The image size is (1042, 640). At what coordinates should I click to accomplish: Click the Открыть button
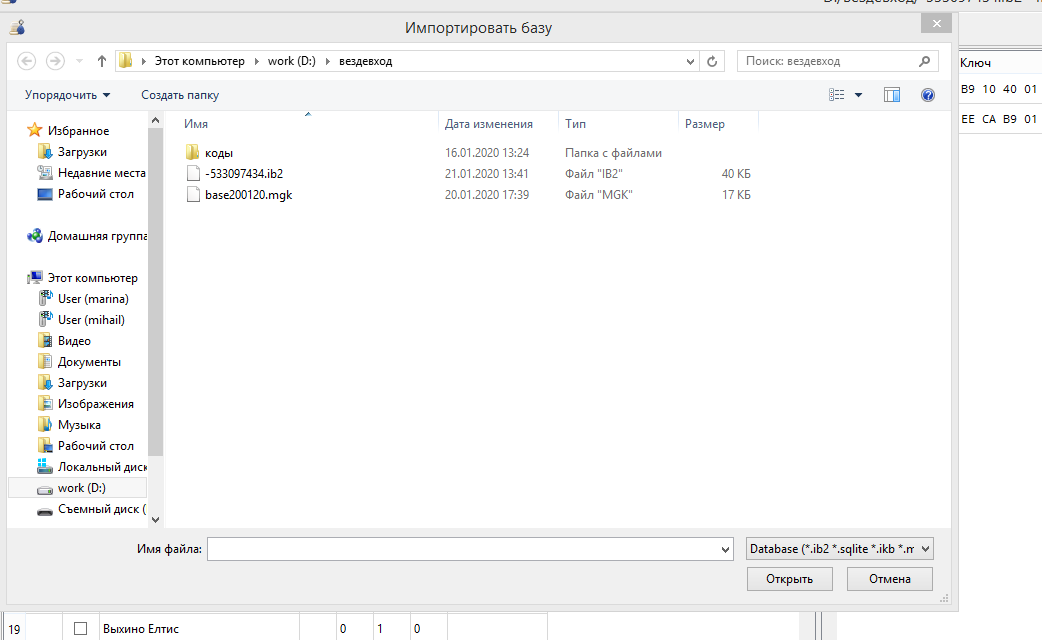(x=789, y=579)
